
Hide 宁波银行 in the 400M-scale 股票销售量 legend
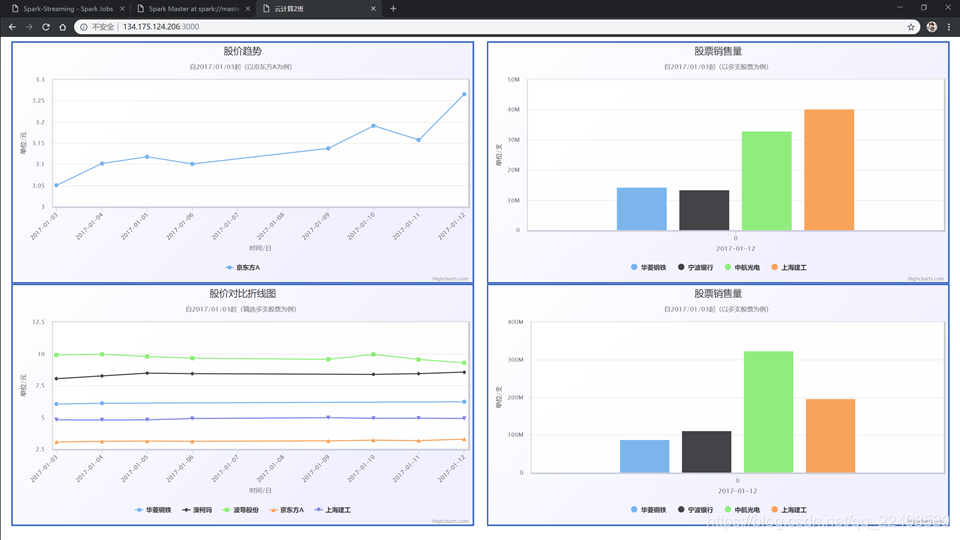[x=696, y=510]
